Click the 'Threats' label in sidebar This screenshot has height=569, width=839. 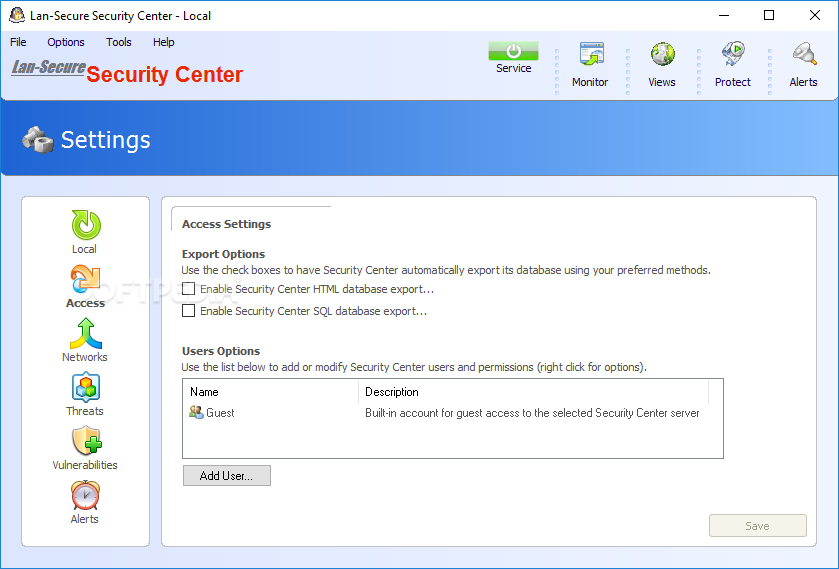[x=85, y=411]
